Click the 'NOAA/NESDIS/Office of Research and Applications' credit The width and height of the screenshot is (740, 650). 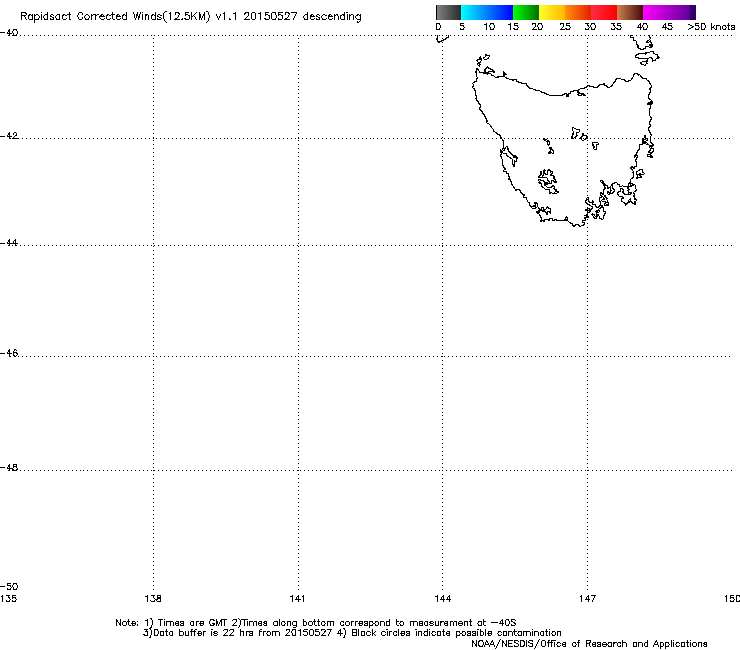pyautogui.click(x=589, y=644)
